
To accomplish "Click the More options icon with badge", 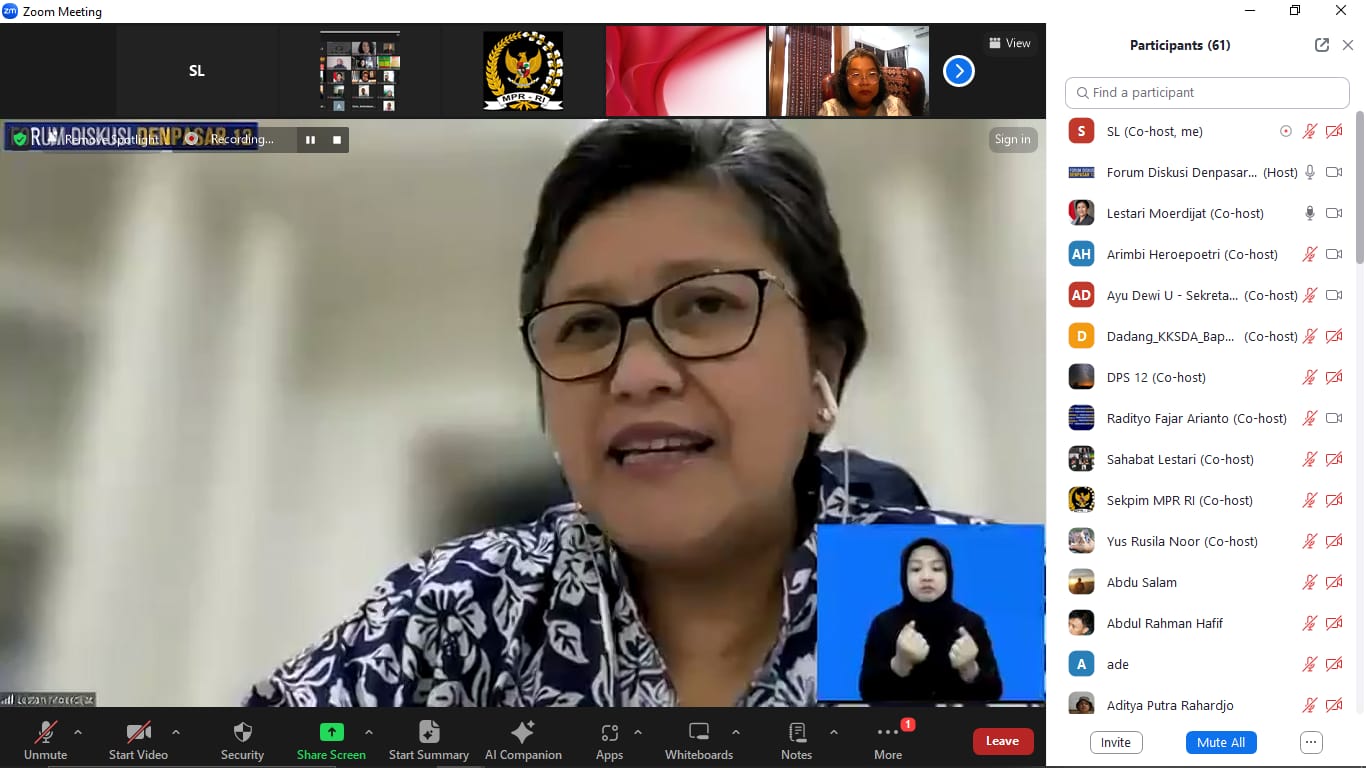I will pos(886,733).
